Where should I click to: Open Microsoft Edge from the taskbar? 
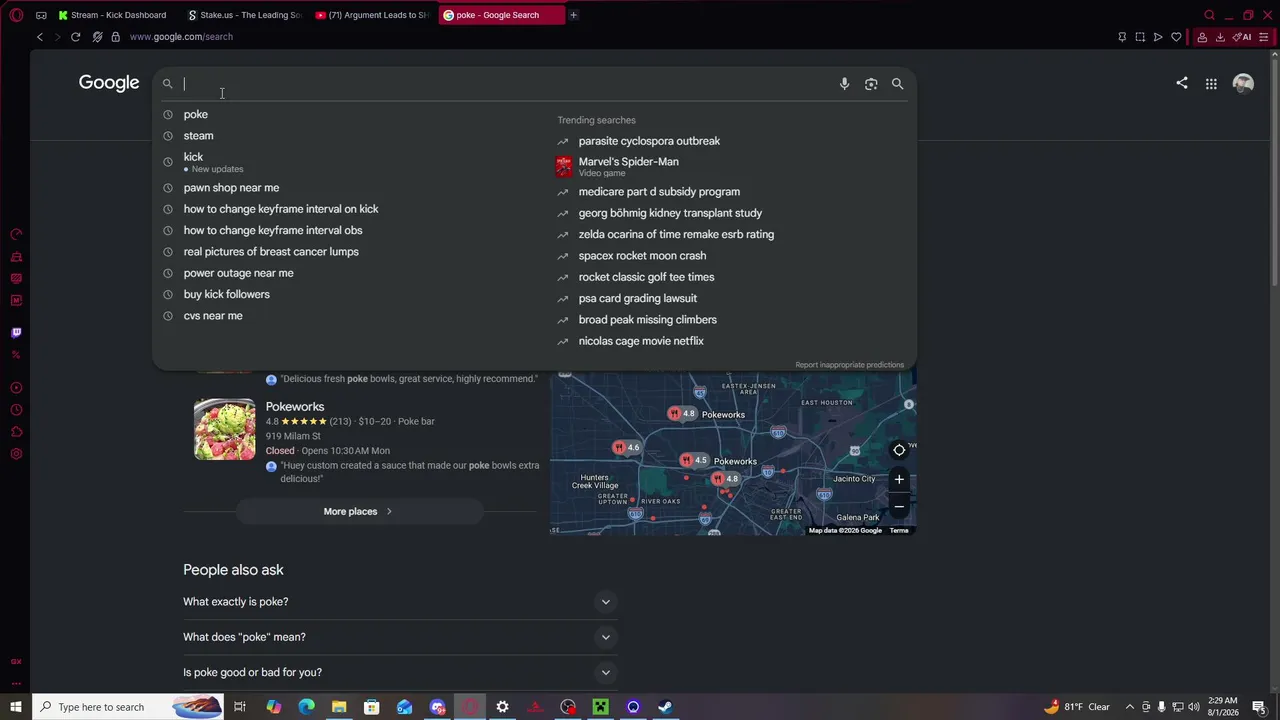click(x=306, y=707)
